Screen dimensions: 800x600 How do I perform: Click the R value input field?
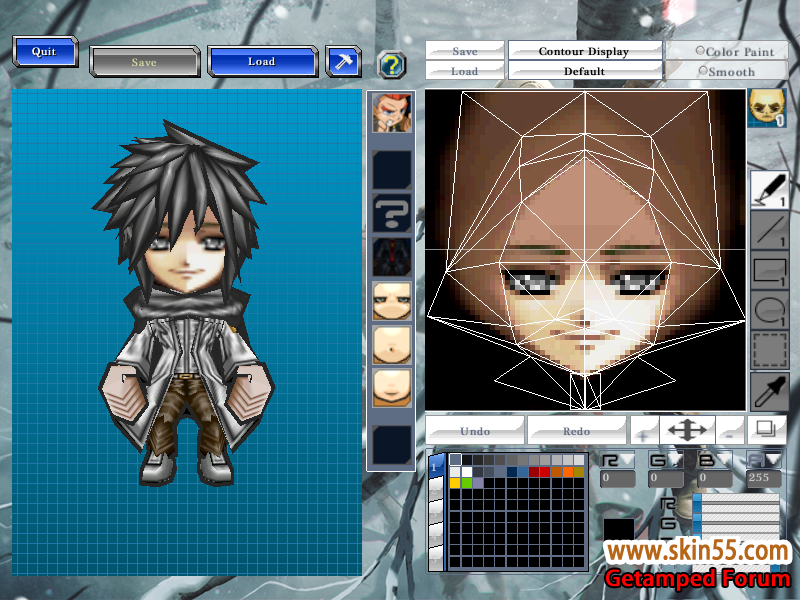[617, 478]
